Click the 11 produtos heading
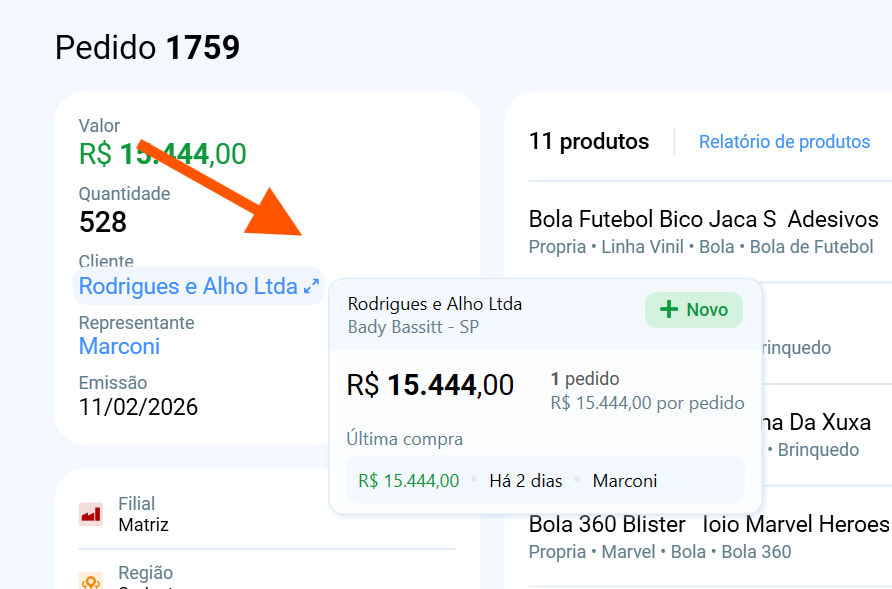Screen dimensions: 892x589 (589, 142)
